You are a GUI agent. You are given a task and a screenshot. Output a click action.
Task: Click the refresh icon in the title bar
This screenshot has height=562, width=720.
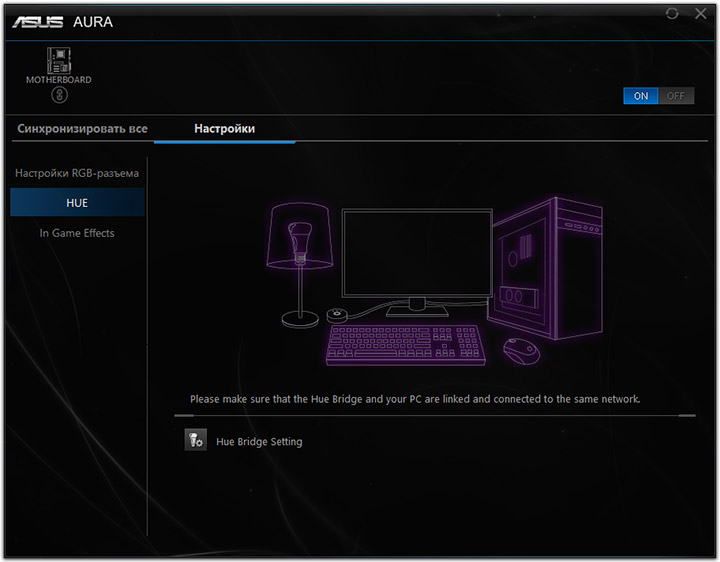click(x=672, y=14)
